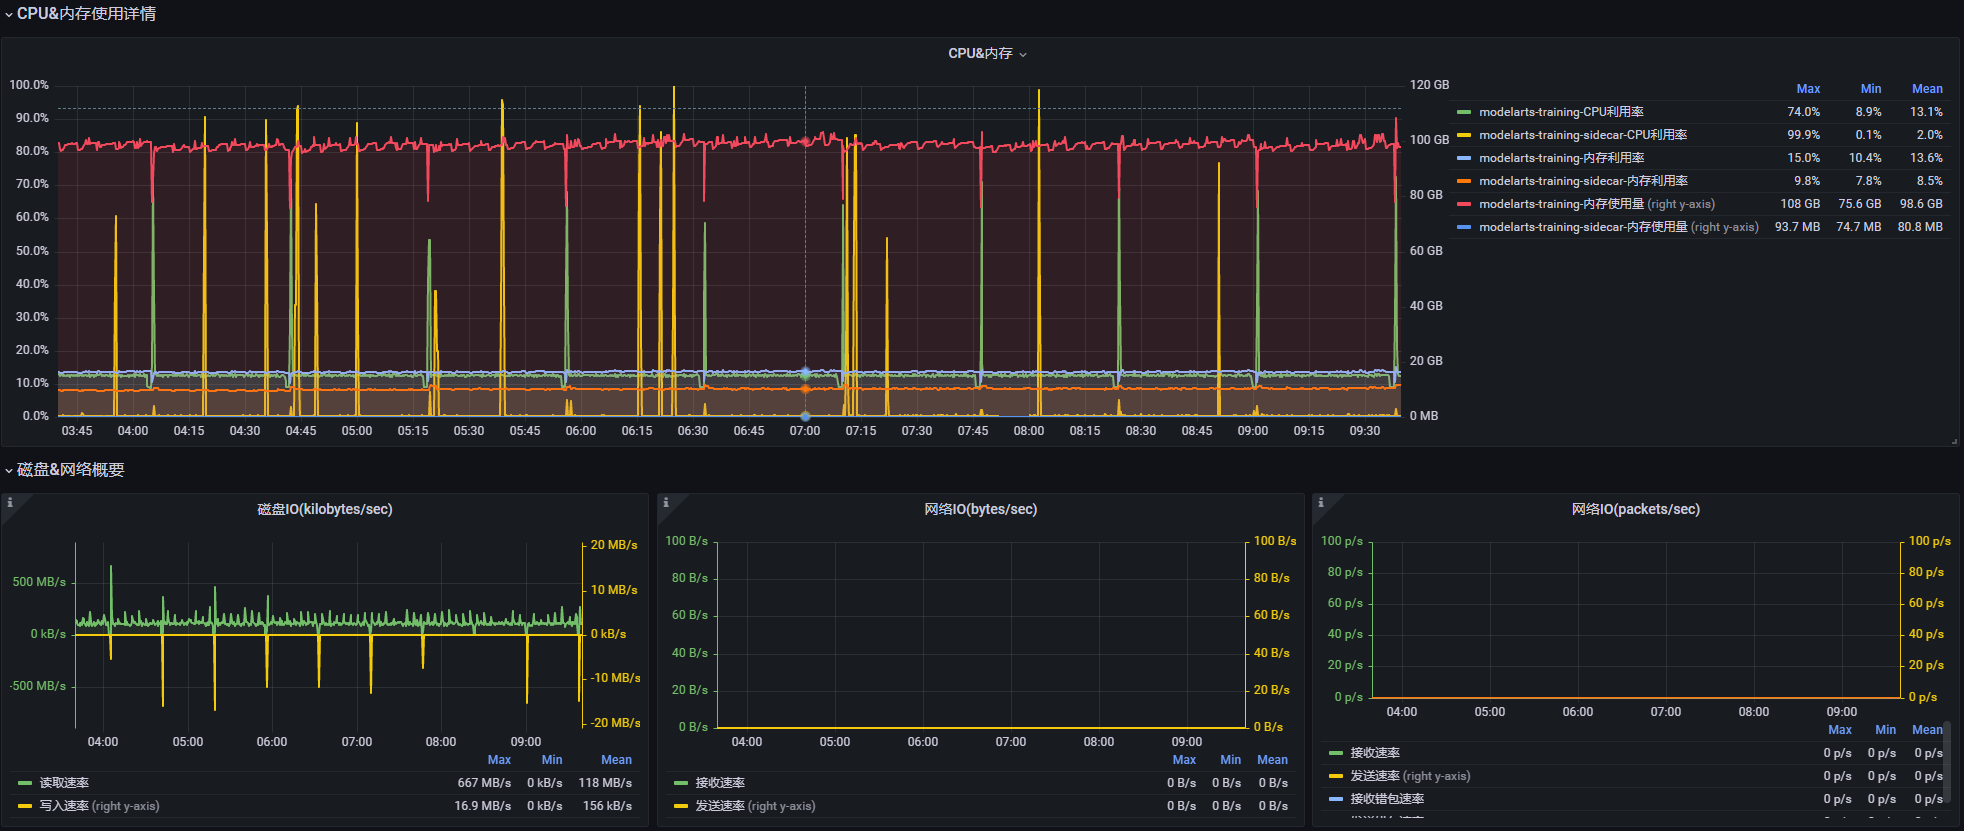Toggle modelarts-training-内存利用率 series visibility
1964x831 pixels.
coord(1562,158)
